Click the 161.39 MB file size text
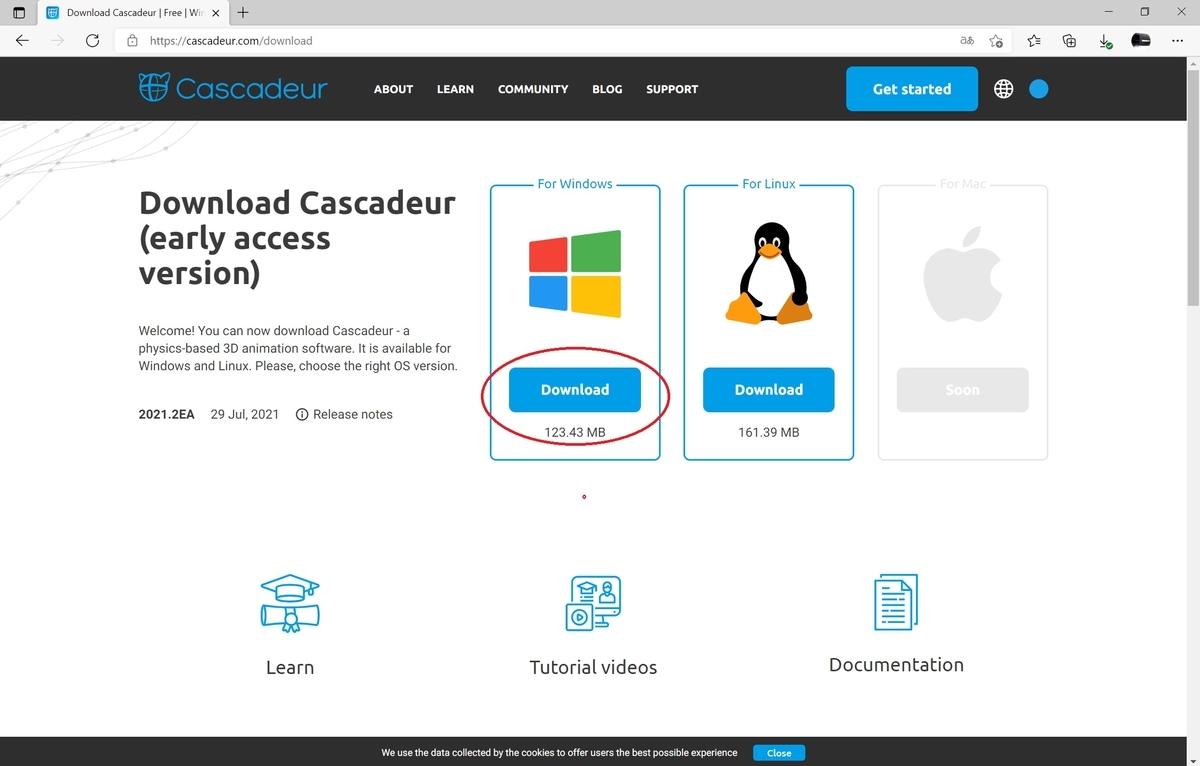 click(768, 433)
